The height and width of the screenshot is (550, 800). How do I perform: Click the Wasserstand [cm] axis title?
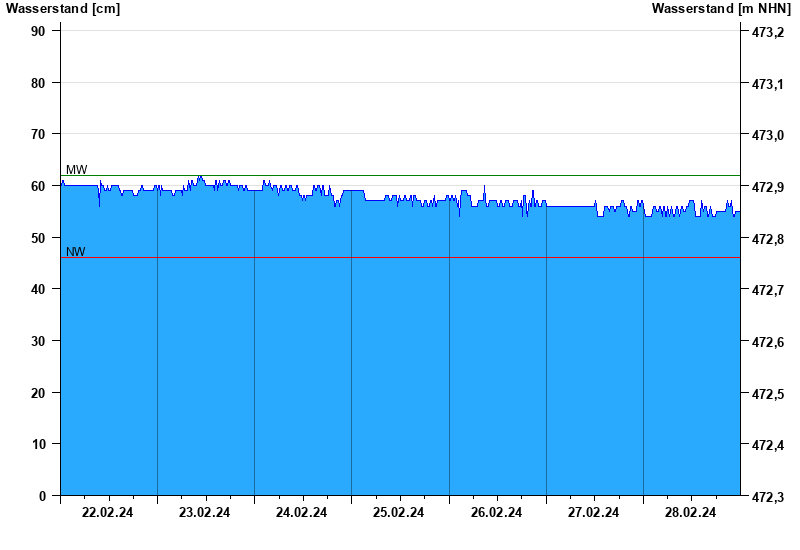(63, 9)
